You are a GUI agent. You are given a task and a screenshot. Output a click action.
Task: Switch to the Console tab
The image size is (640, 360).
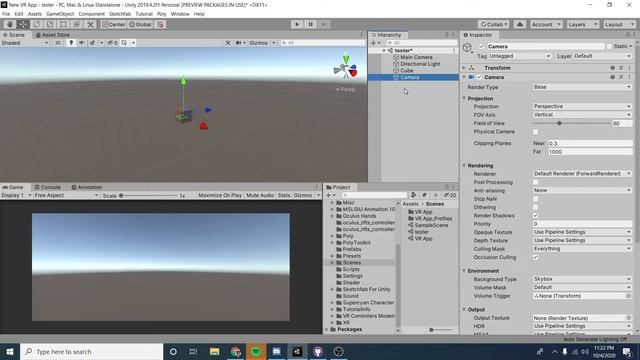pos(47,187)
